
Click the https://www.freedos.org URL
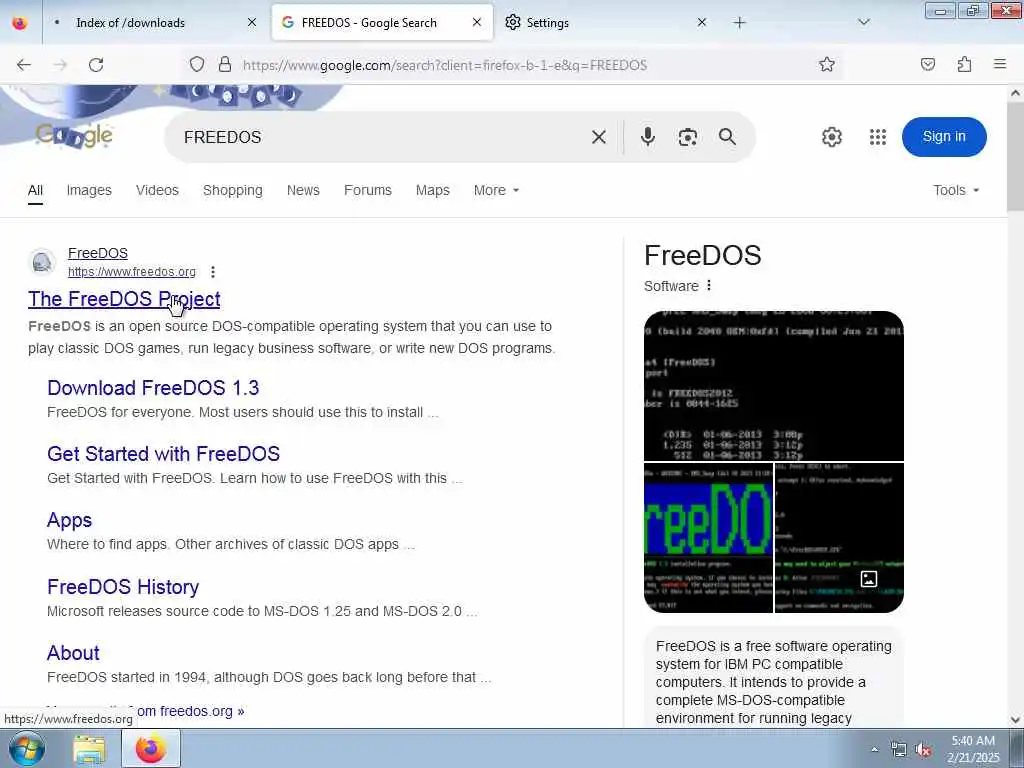[131, 272]
